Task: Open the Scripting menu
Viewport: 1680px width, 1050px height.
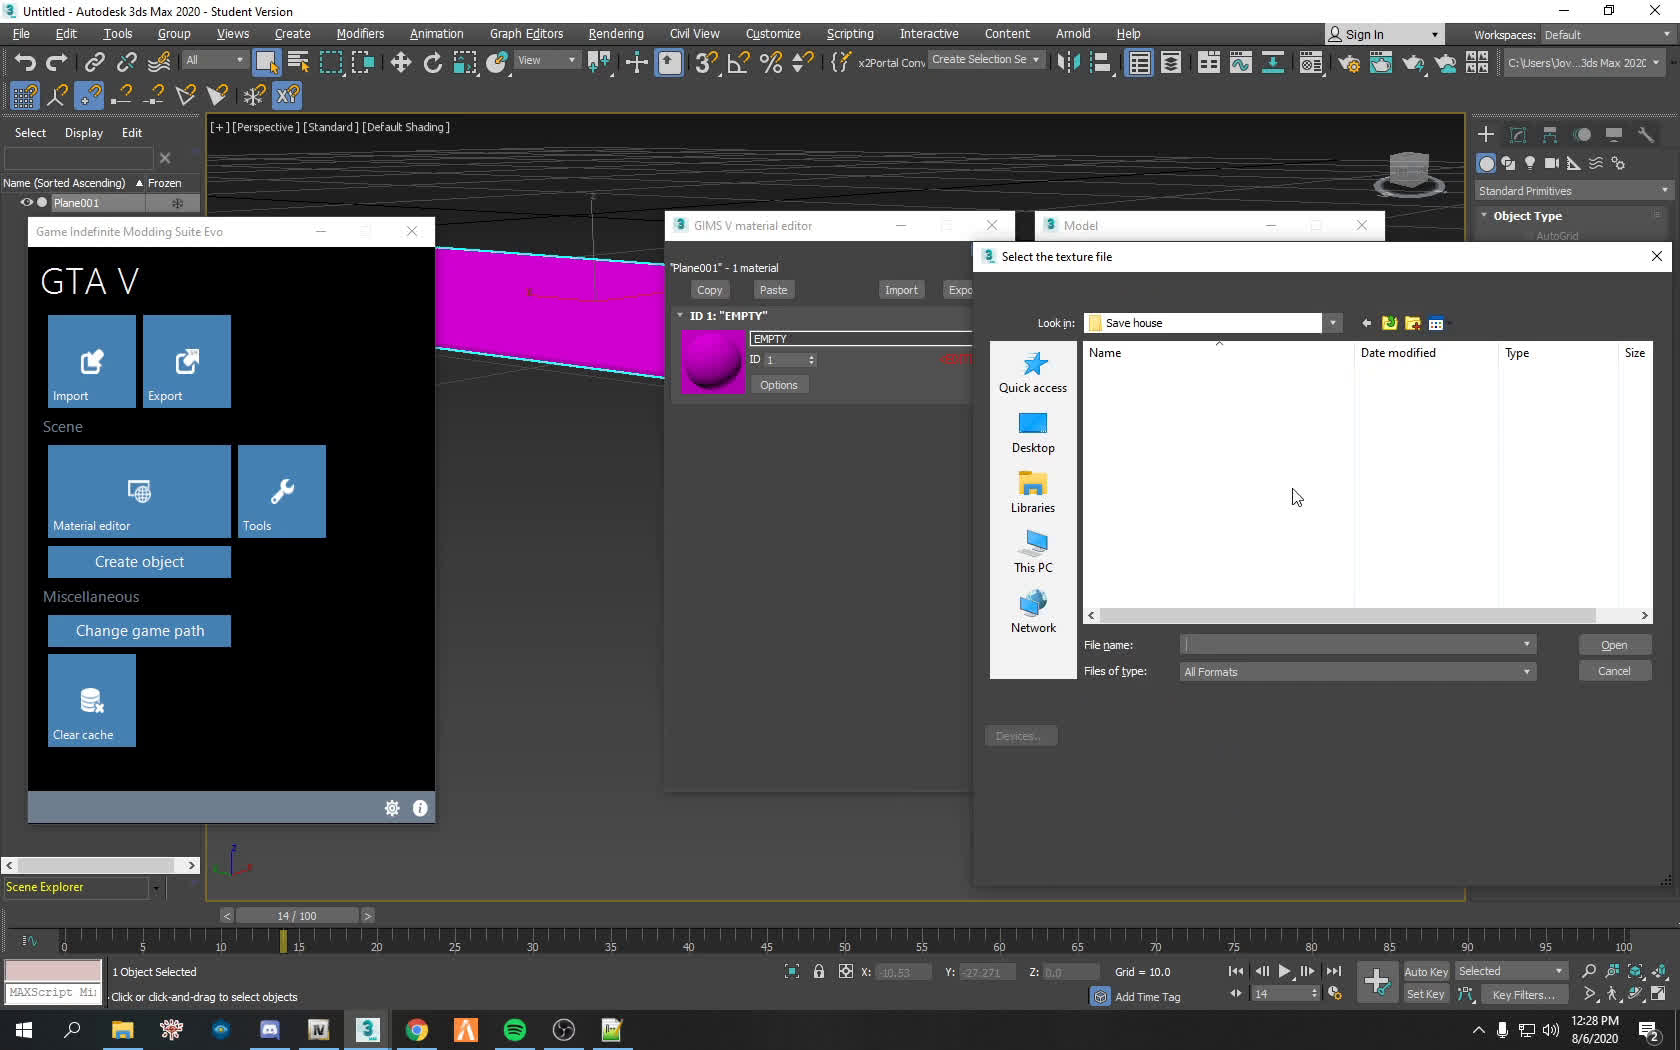Action: [x=849, y=33]
